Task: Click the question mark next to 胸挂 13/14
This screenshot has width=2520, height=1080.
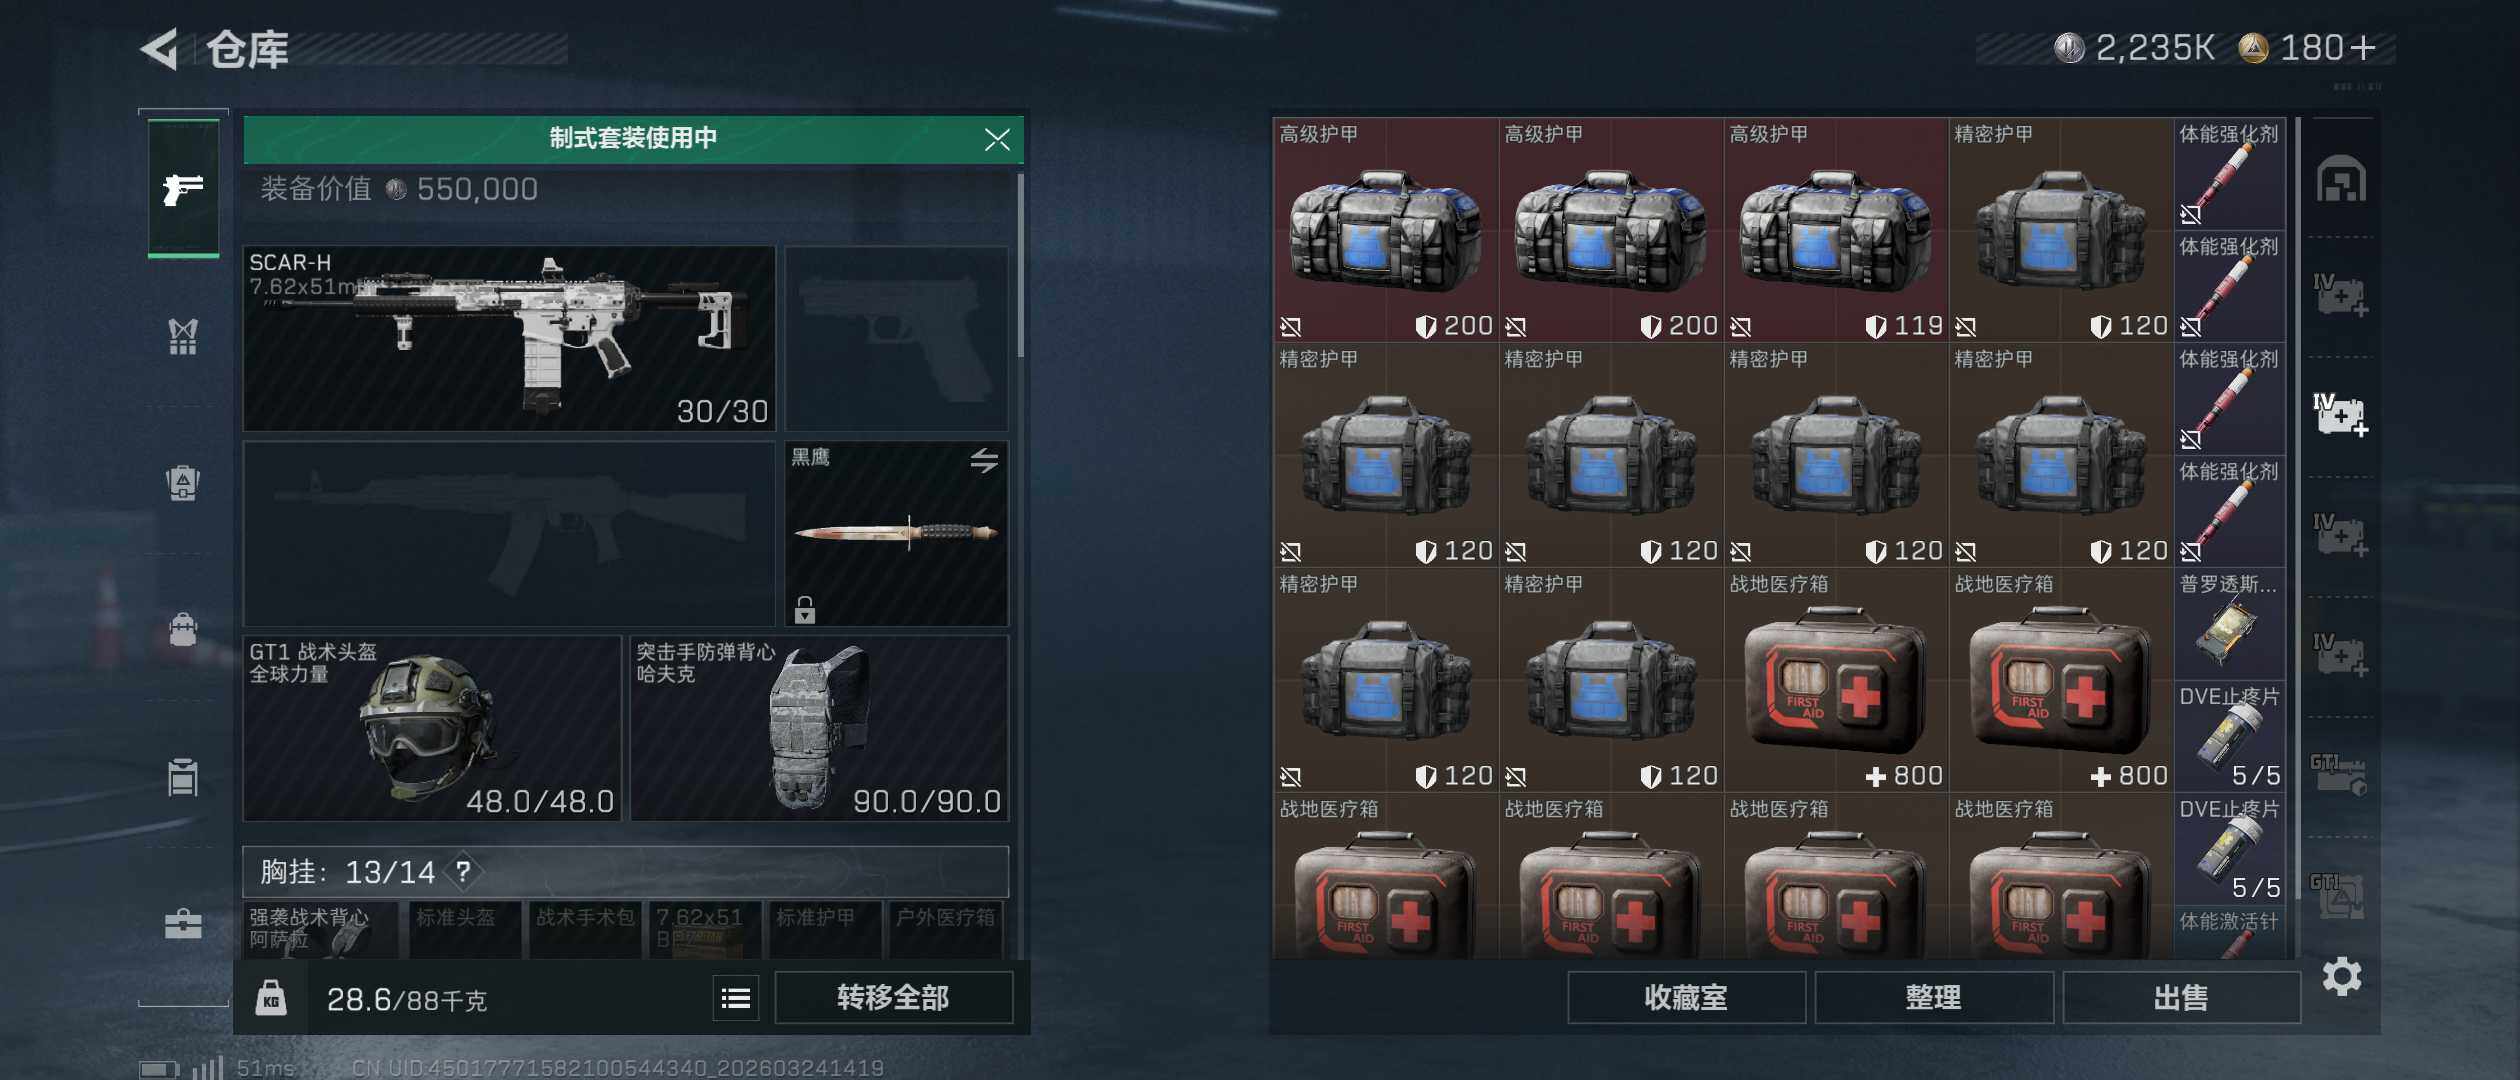Action: pos(463,871)
